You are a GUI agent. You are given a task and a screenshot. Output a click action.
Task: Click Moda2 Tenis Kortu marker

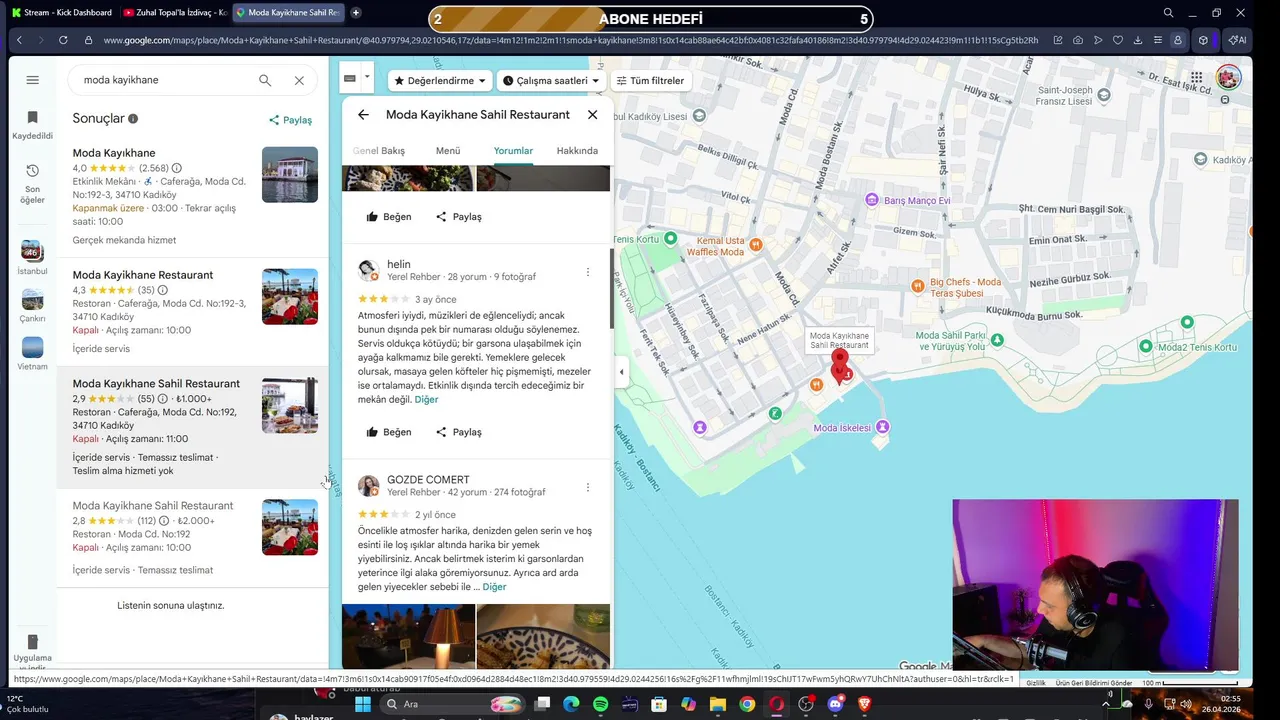[x=1146, y=347]
